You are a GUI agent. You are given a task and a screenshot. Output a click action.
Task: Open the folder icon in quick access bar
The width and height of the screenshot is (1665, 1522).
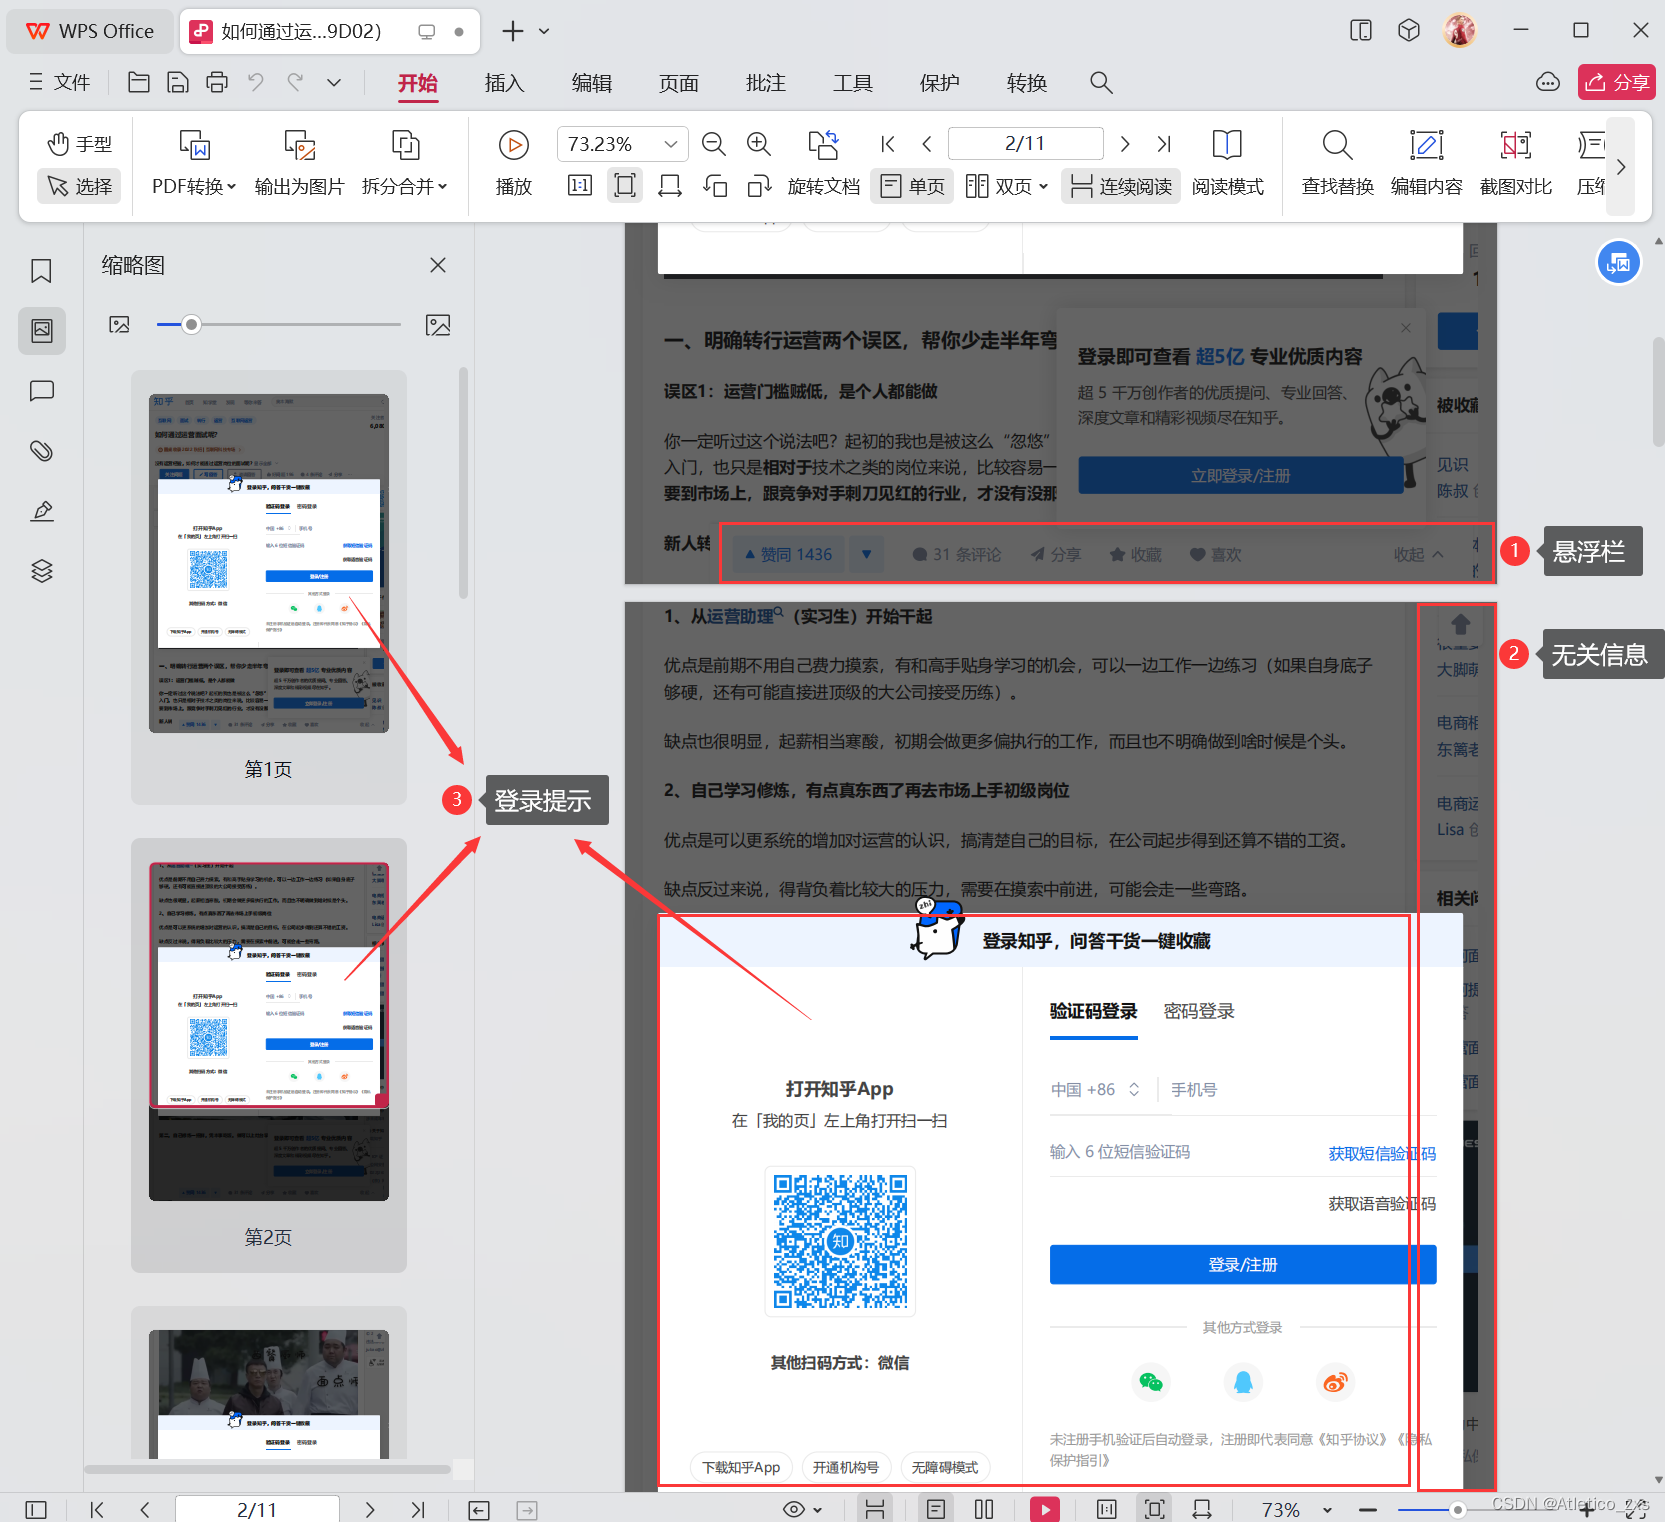point(139,82)
